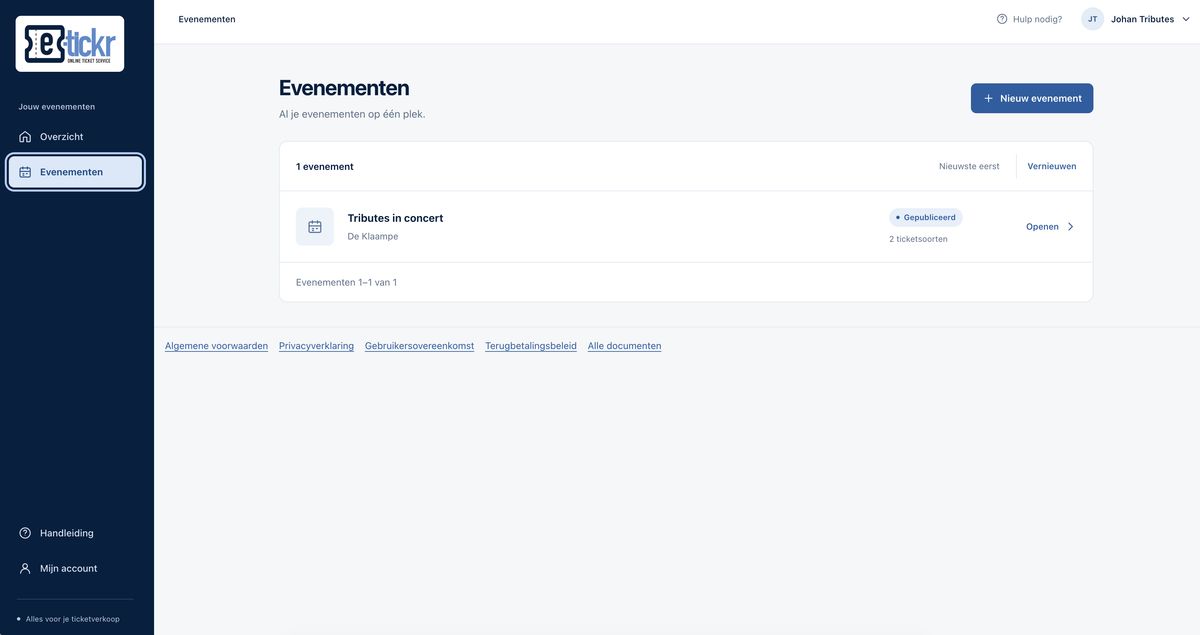Click the Mijn account person icon
Screen dimensions: 1200x635
pos(25,568)
